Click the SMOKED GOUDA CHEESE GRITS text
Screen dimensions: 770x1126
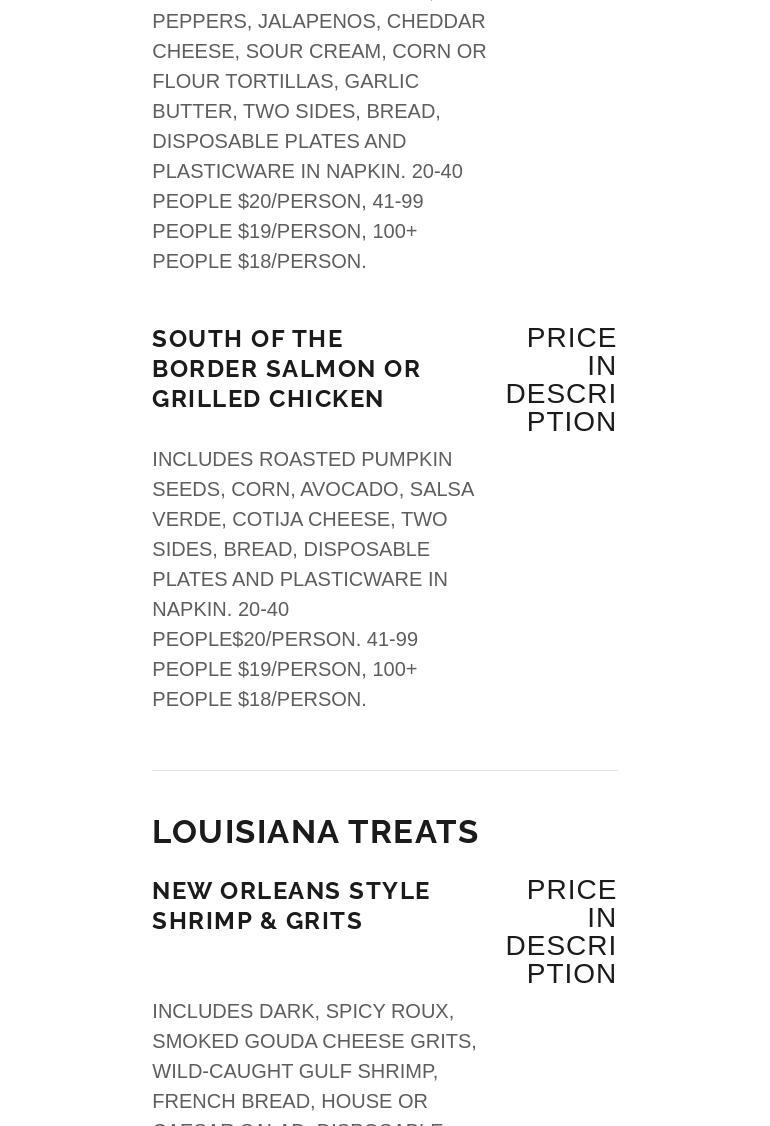[313, 1041]
